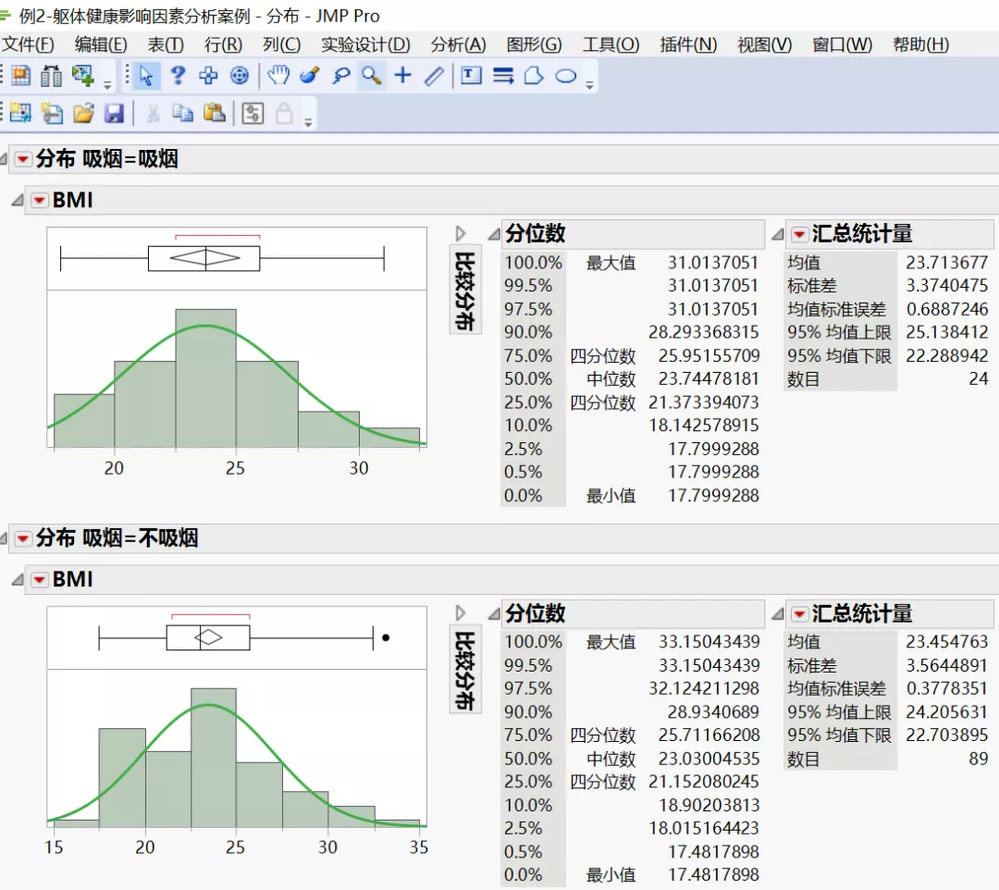Select the polygon shape tool
This screenshot has height=890, width=999.
point(534,76)
